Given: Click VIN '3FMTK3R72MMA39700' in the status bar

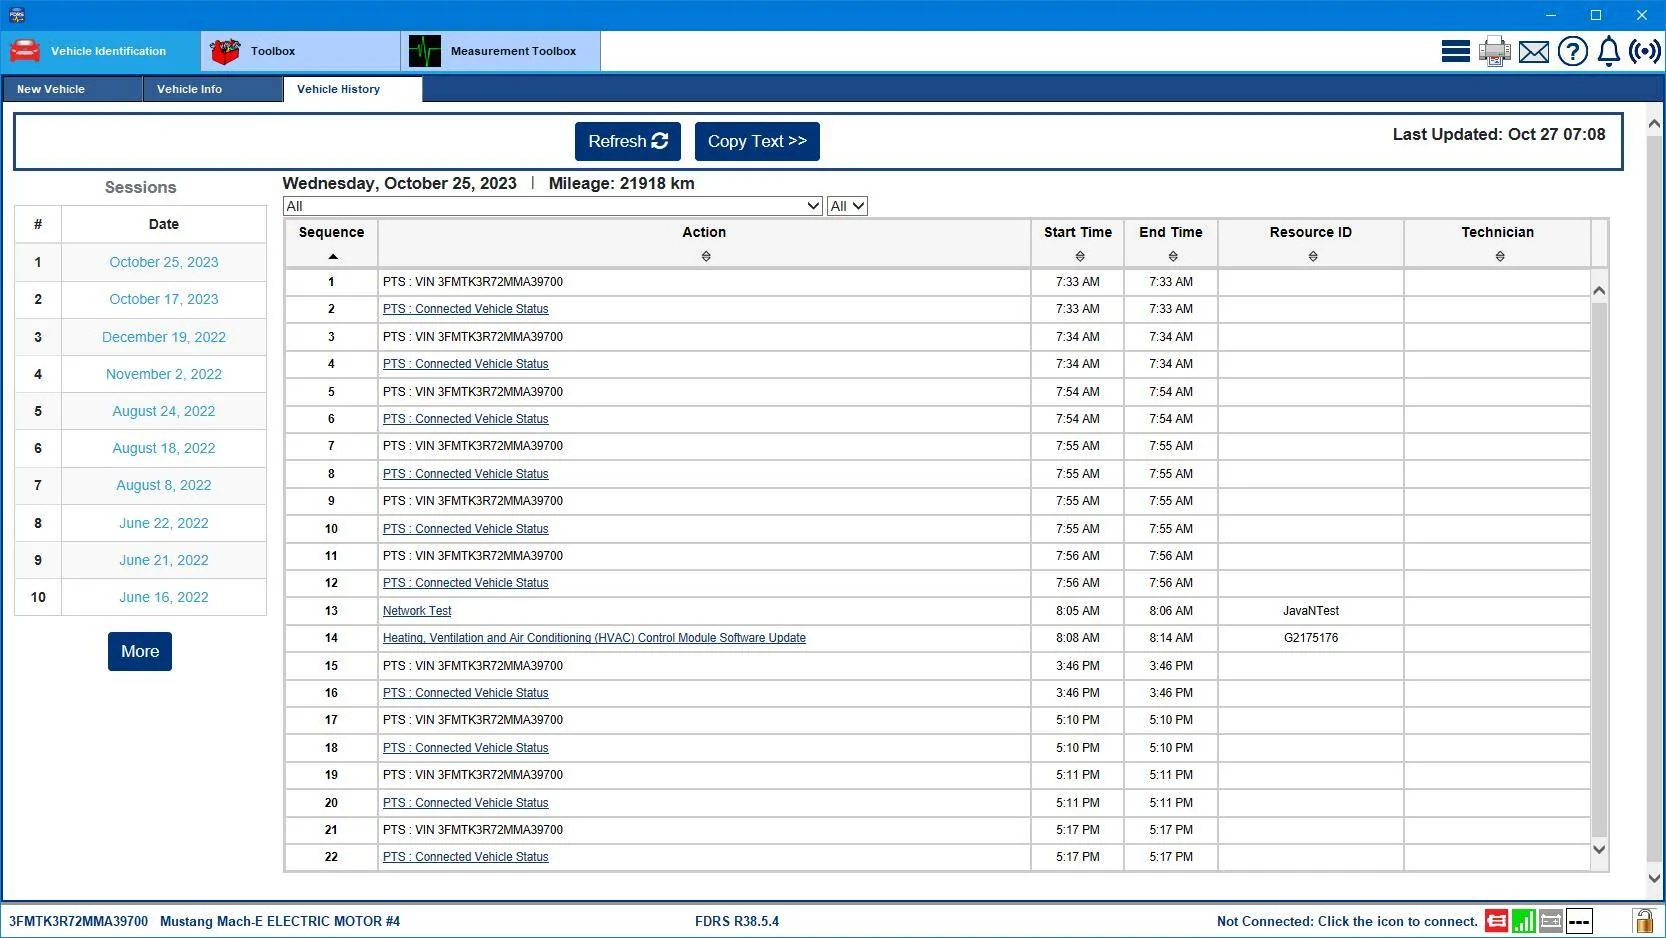Looking at the screenshot, I should pyautogui.click(x=78, y=921).
